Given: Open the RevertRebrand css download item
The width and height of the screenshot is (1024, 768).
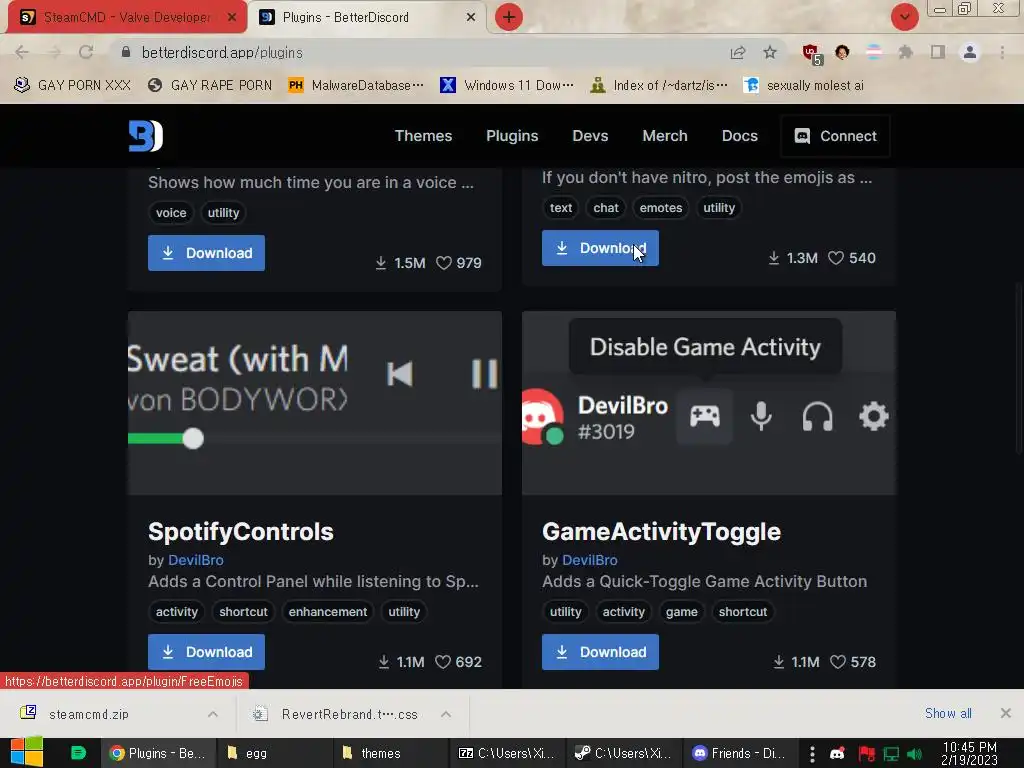Looking at the screenshot, I should (337, 714).
